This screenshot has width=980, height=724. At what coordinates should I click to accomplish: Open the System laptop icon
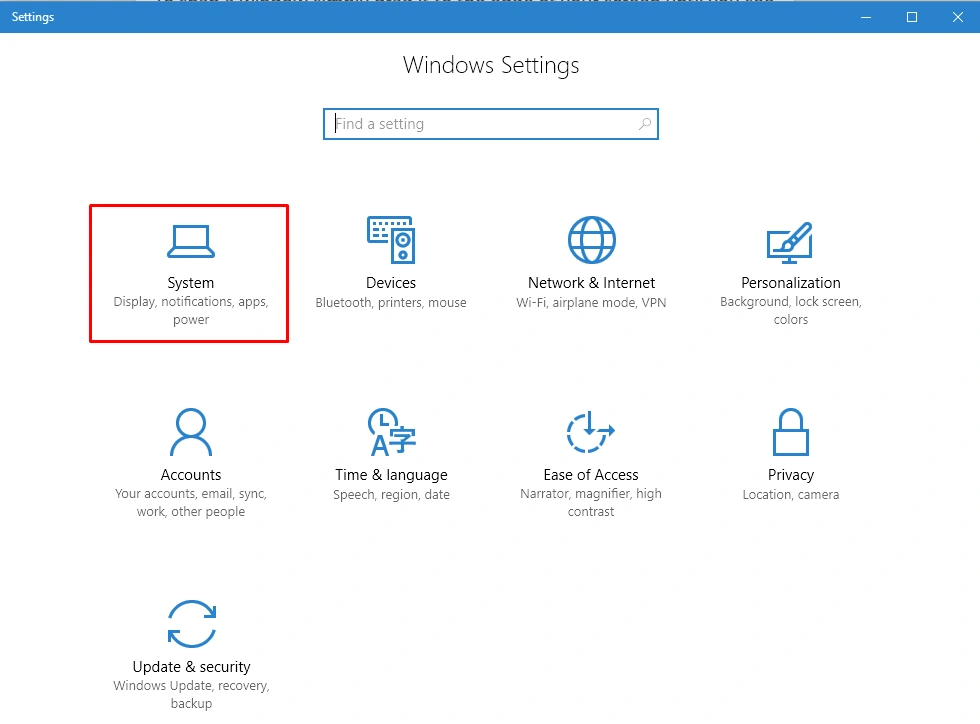click(191, 241)
